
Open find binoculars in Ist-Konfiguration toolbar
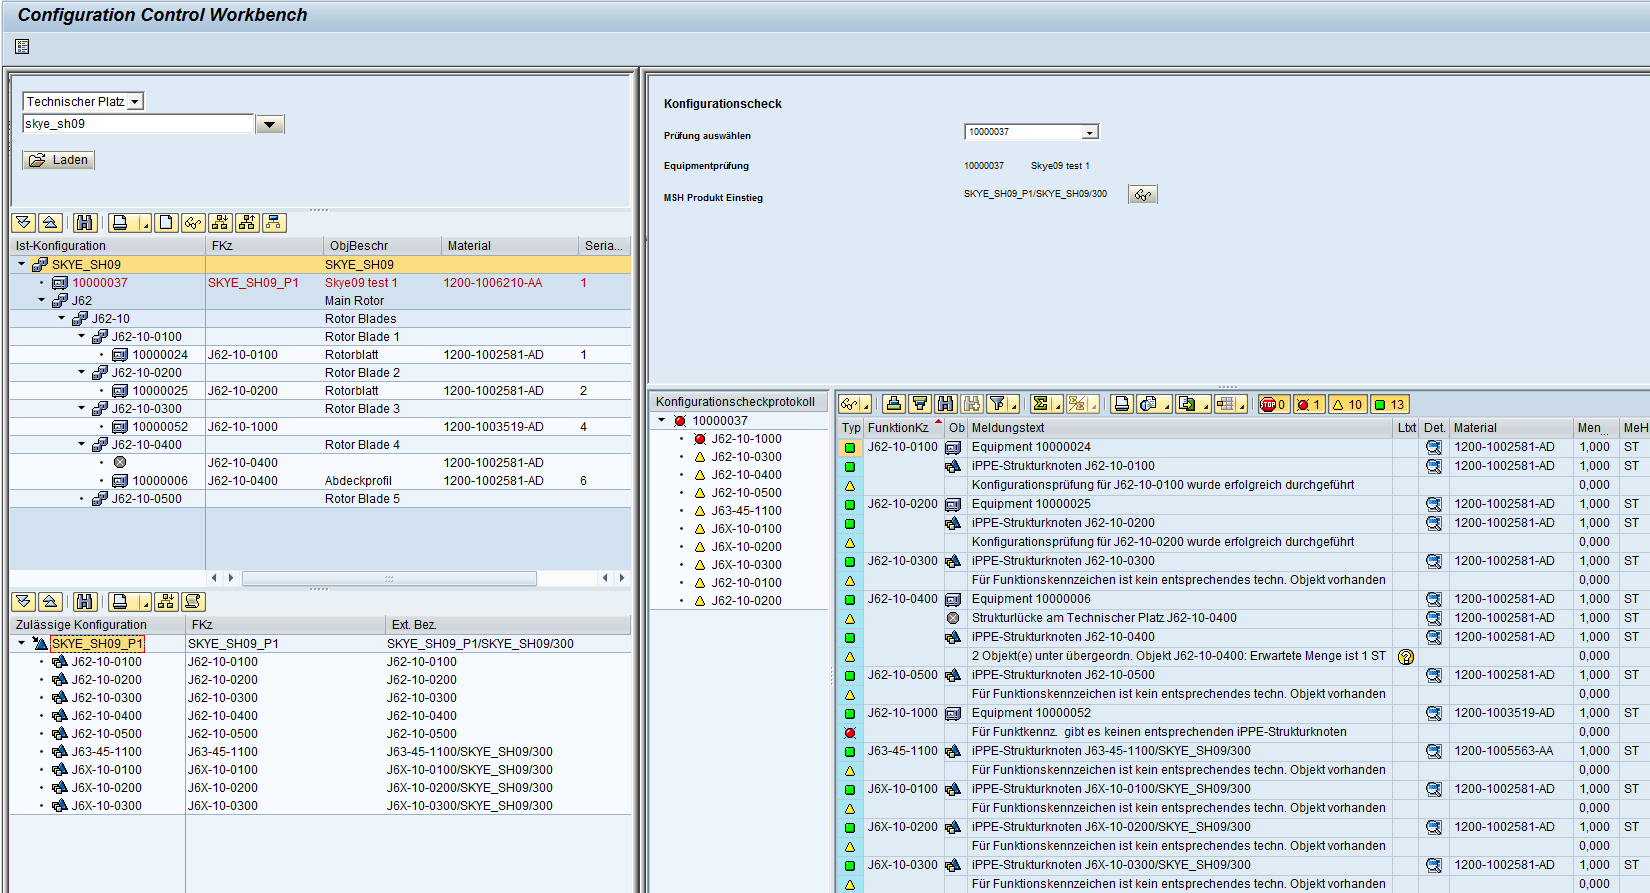point(85,223)
